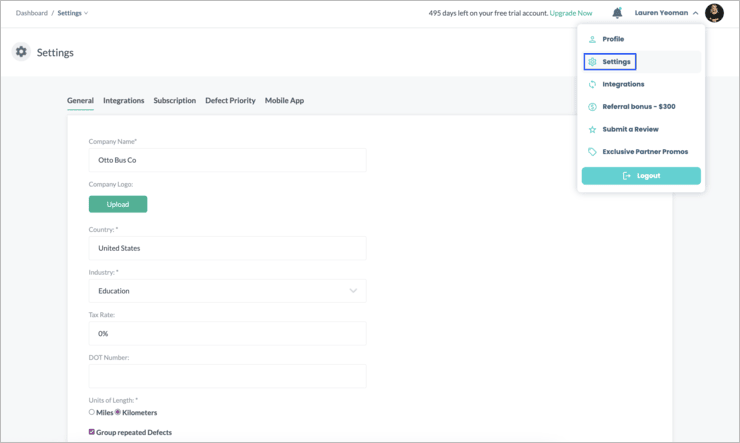The width and height of the screenshot is (740, 443).
Task: Expand the Industry dropdown showing Education
Action: pos(227,291)
